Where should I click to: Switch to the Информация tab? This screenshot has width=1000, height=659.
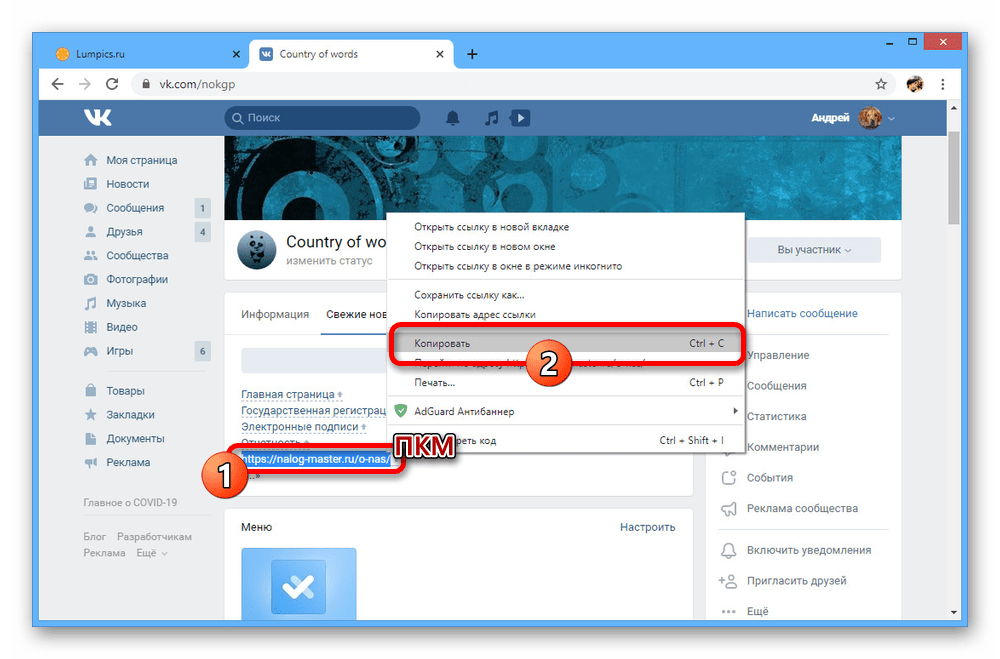275,315
